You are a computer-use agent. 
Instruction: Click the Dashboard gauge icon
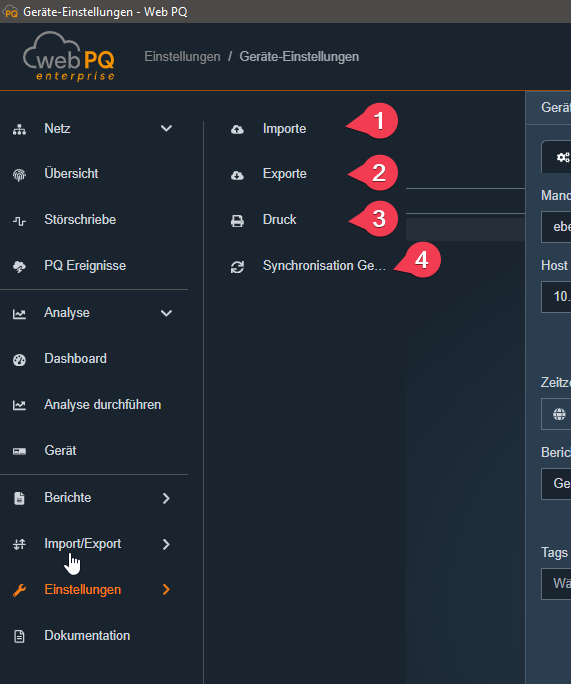[19, 360]
